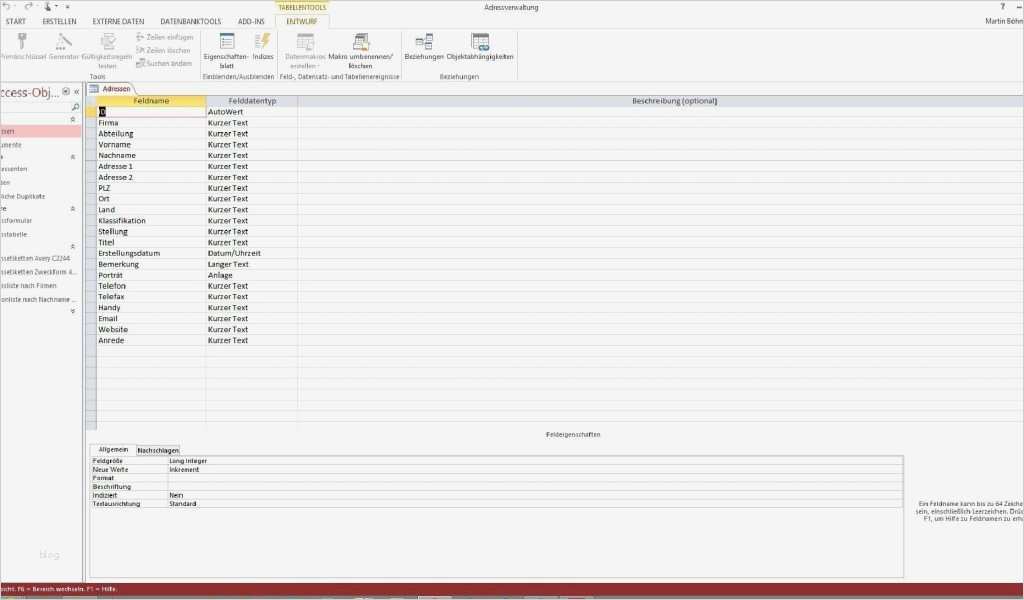This screenshot has width=1024, height=600.
Task: Select the 'Vorname' field name cell
Action: point(152,145)
